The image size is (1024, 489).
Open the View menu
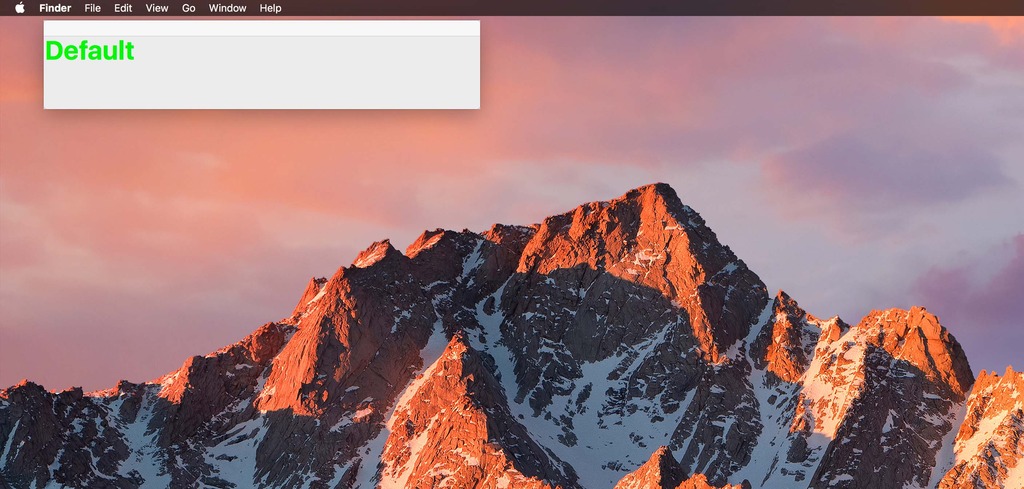point(157,8)
